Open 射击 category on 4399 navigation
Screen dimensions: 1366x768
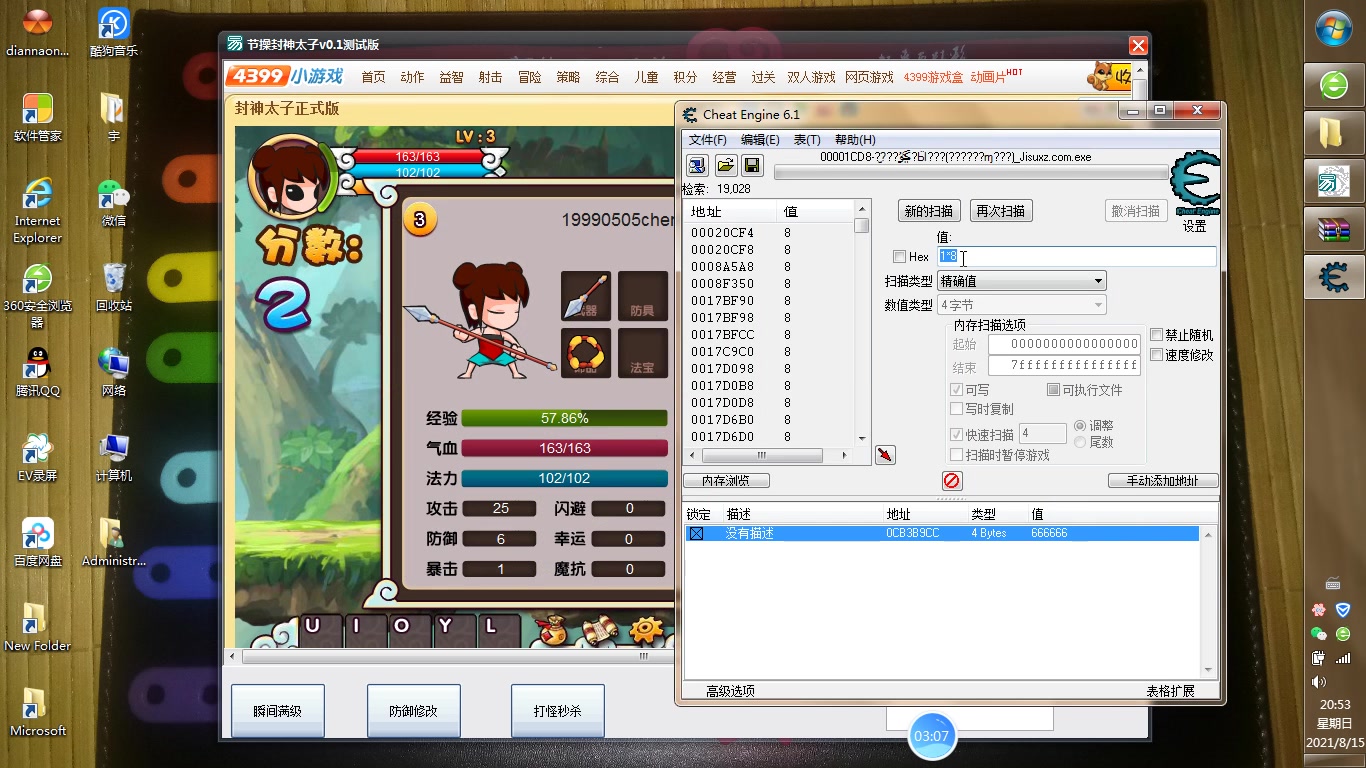490,77
